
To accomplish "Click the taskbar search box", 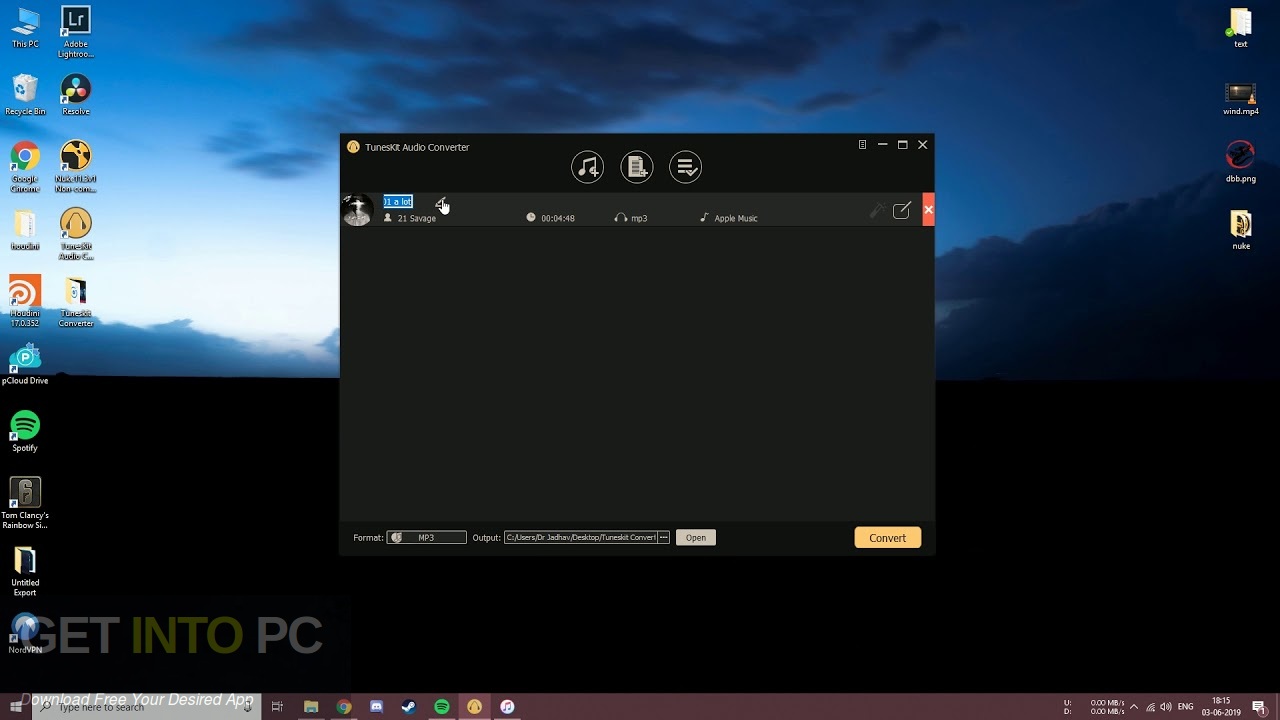I will [x=146, y=707].
